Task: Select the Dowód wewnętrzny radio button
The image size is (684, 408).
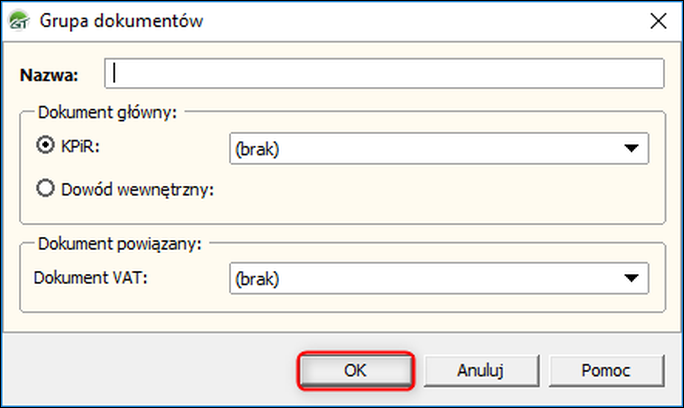Action: click(44, 186)
